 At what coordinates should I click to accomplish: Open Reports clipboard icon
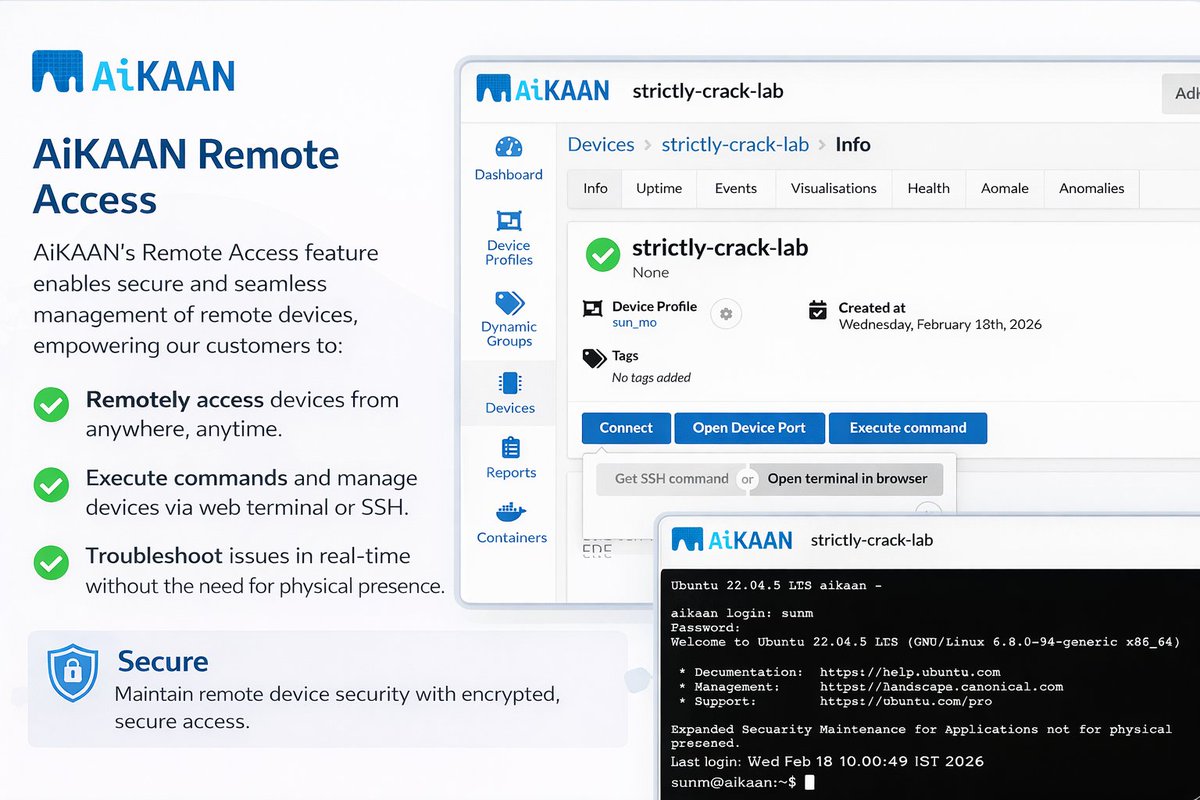pos(510,447)
